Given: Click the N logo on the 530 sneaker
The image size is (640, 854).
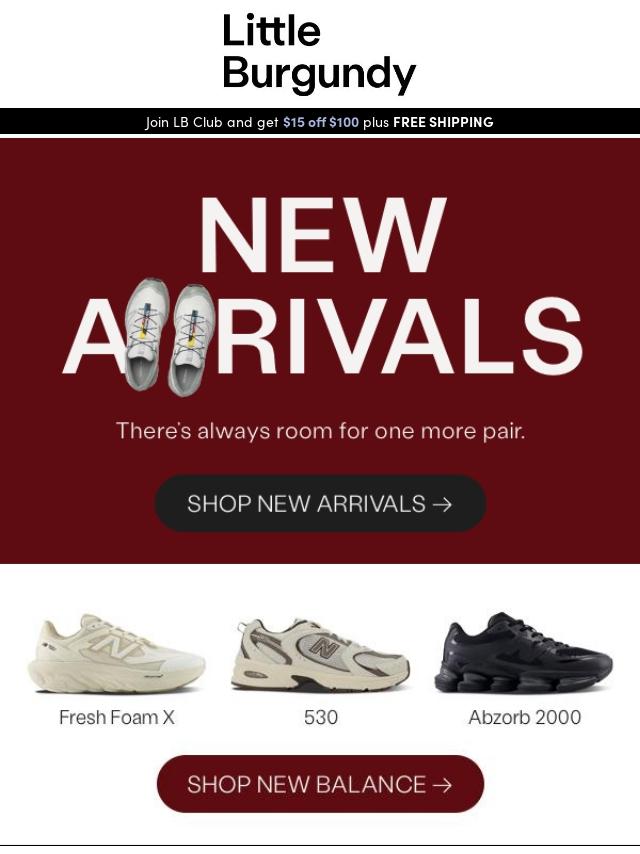Looking at the screenshot, I should tap(324, 648).
